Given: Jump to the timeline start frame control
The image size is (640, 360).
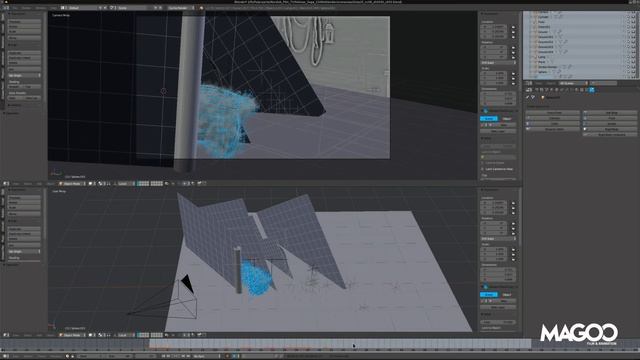Looking at the screenshot, I should click(163, 356).
